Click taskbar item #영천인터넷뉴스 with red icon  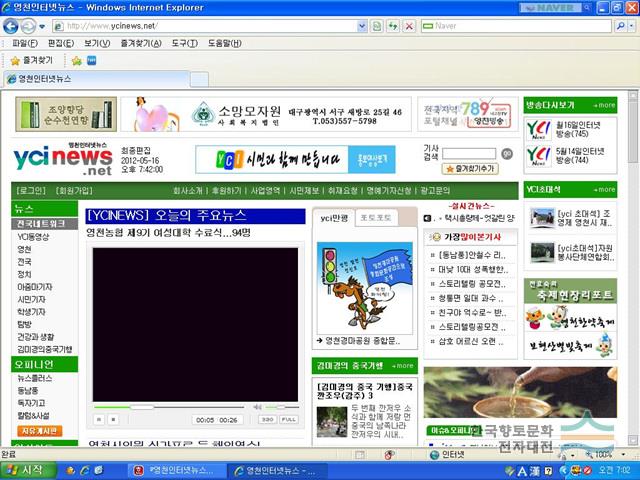pos(177,471)
